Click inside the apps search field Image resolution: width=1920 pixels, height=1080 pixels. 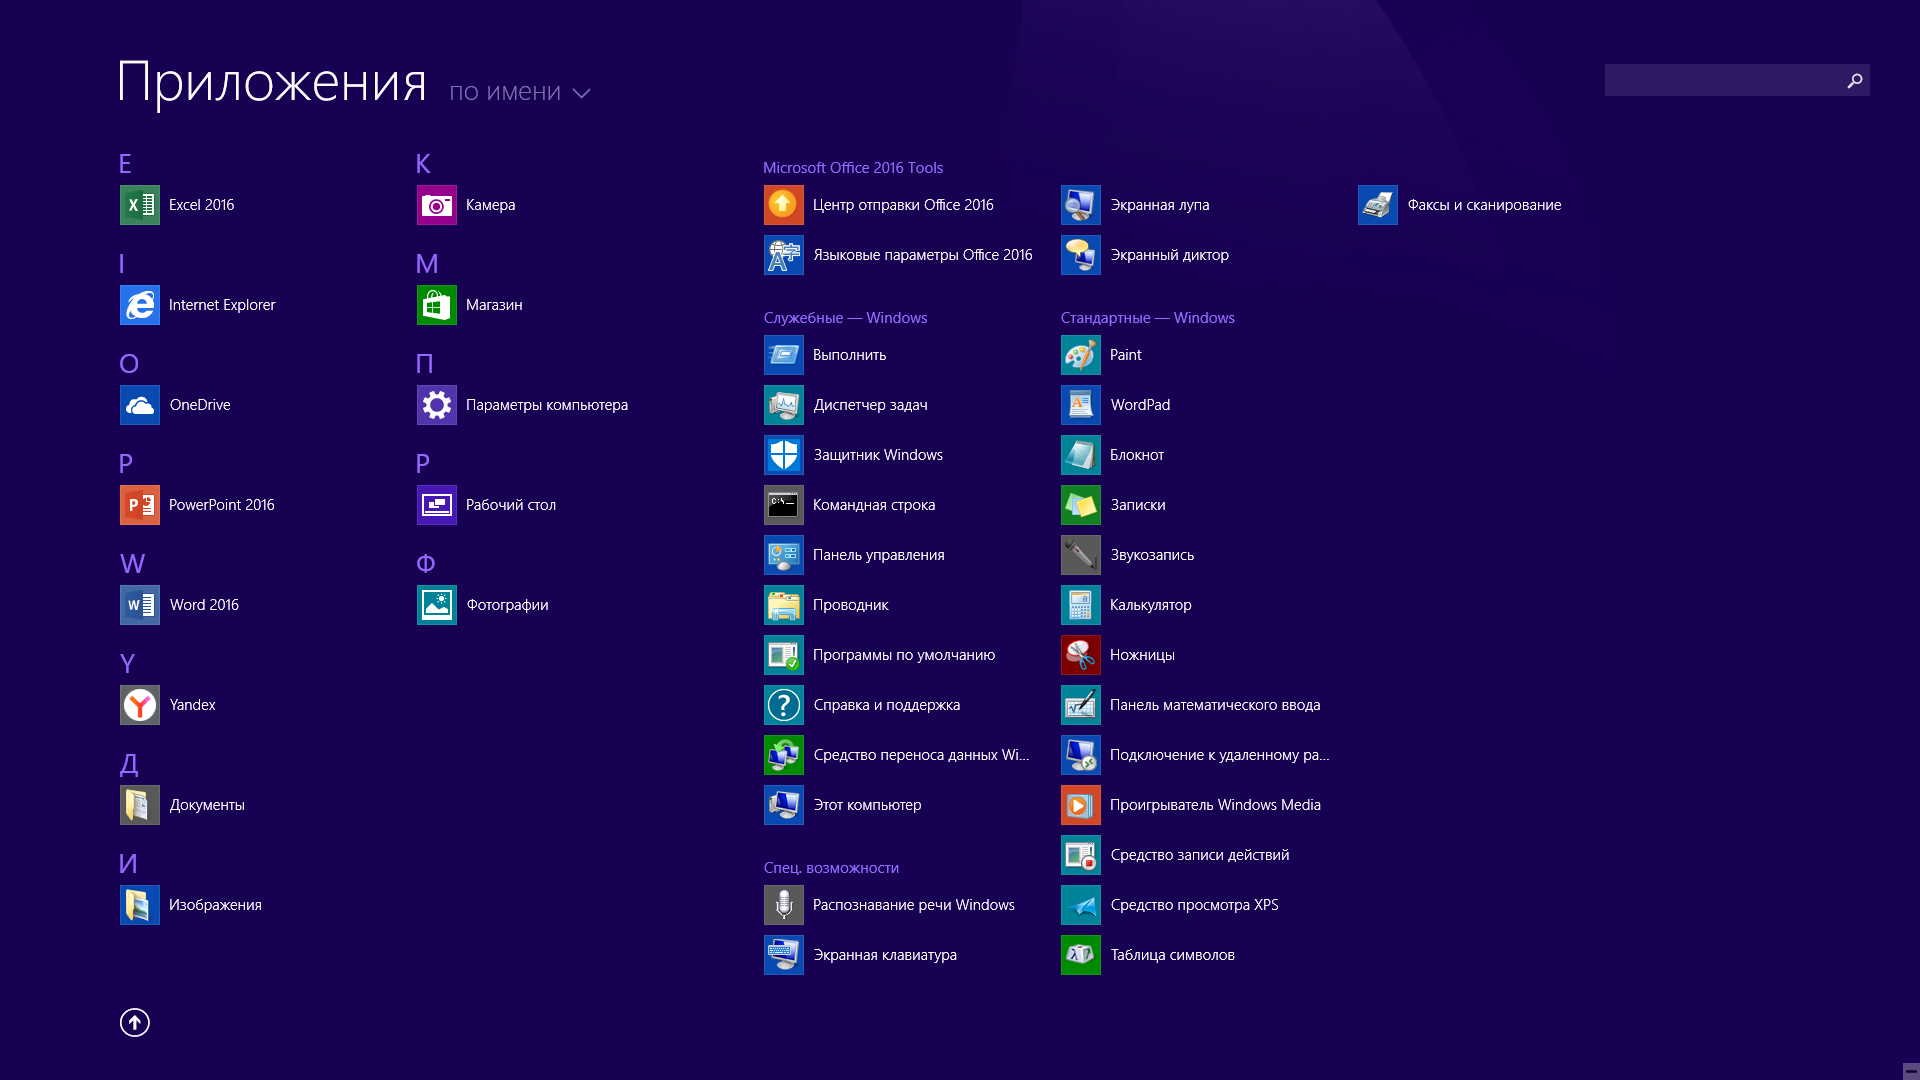[x=1722, y=80]
